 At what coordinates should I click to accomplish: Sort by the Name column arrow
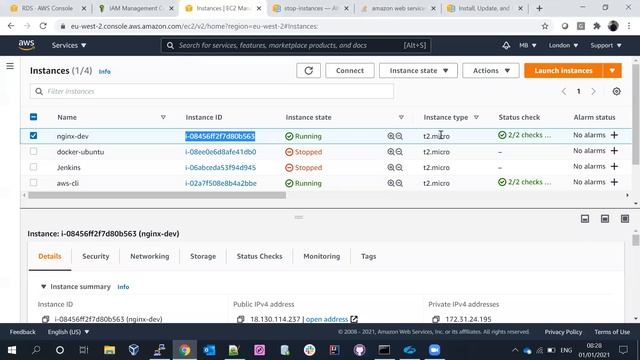[163, 118]
